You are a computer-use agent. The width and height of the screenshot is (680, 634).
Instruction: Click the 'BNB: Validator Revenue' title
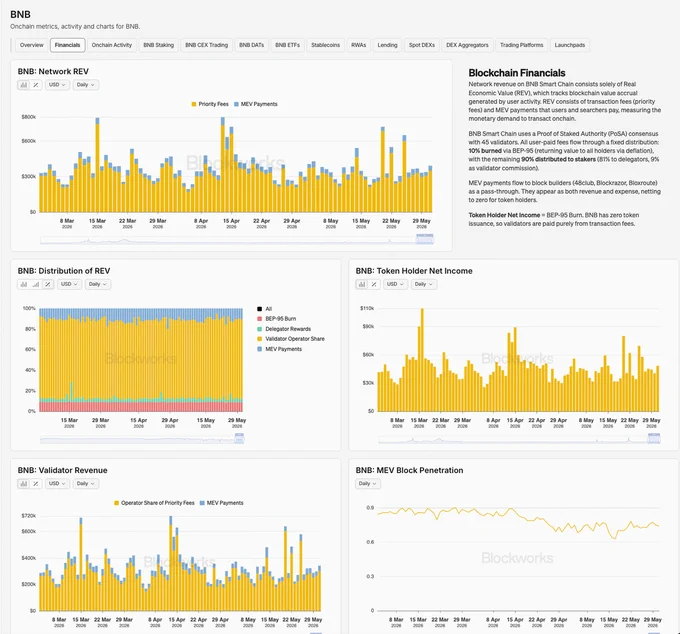[x=62, y=471]
